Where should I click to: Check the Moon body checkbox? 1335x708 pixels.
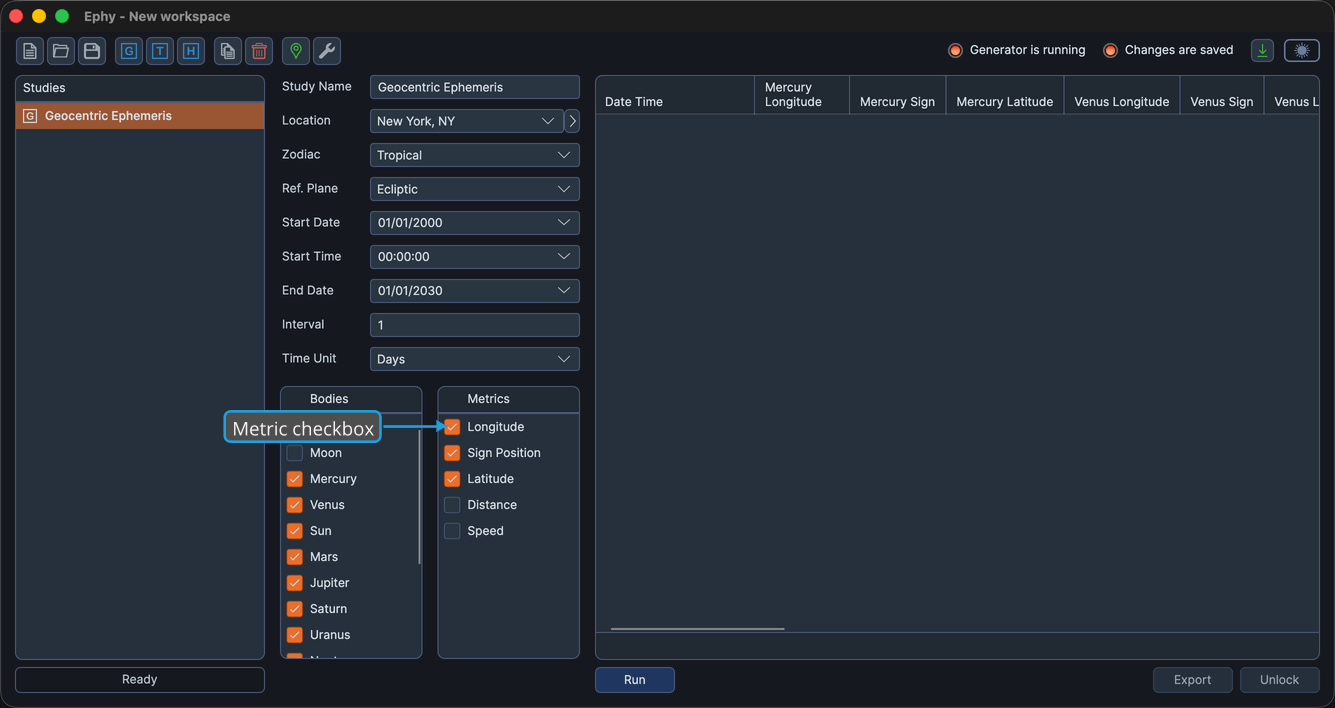tap(295, 453)
